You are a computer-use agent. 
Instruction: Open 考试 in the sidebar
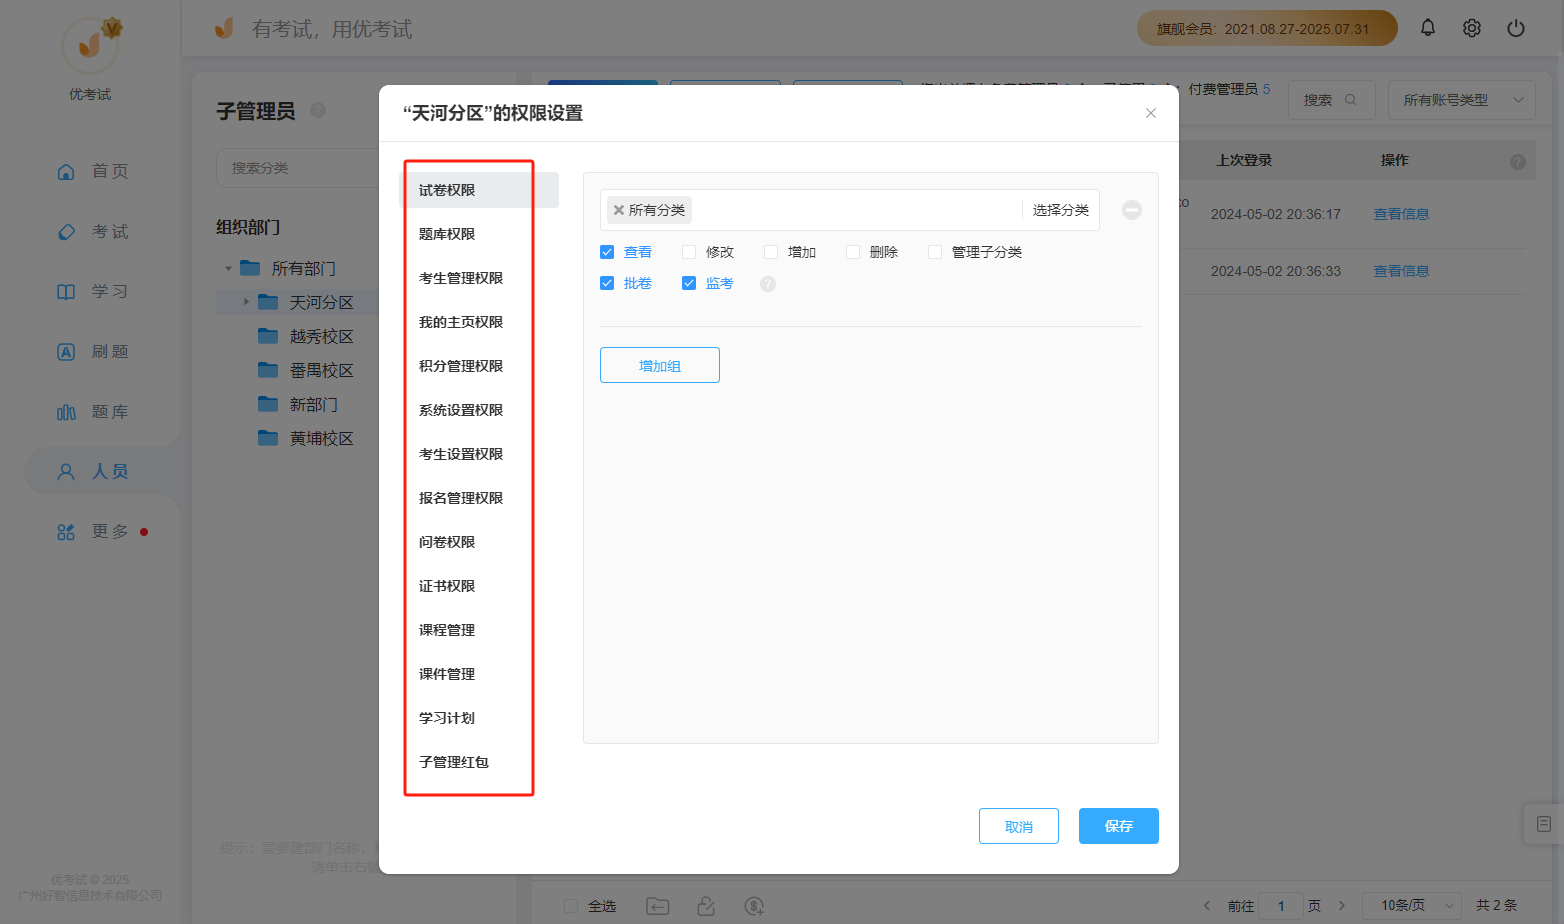click(92, 231)
